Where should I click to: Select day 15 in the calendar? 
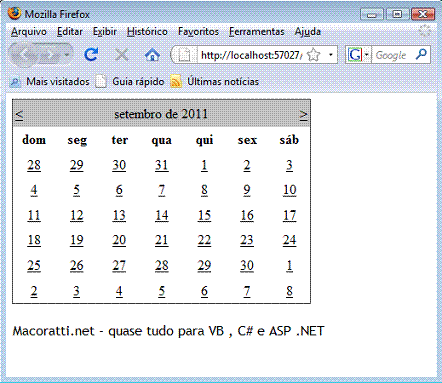pyautogui.click(x=204, y=215)
